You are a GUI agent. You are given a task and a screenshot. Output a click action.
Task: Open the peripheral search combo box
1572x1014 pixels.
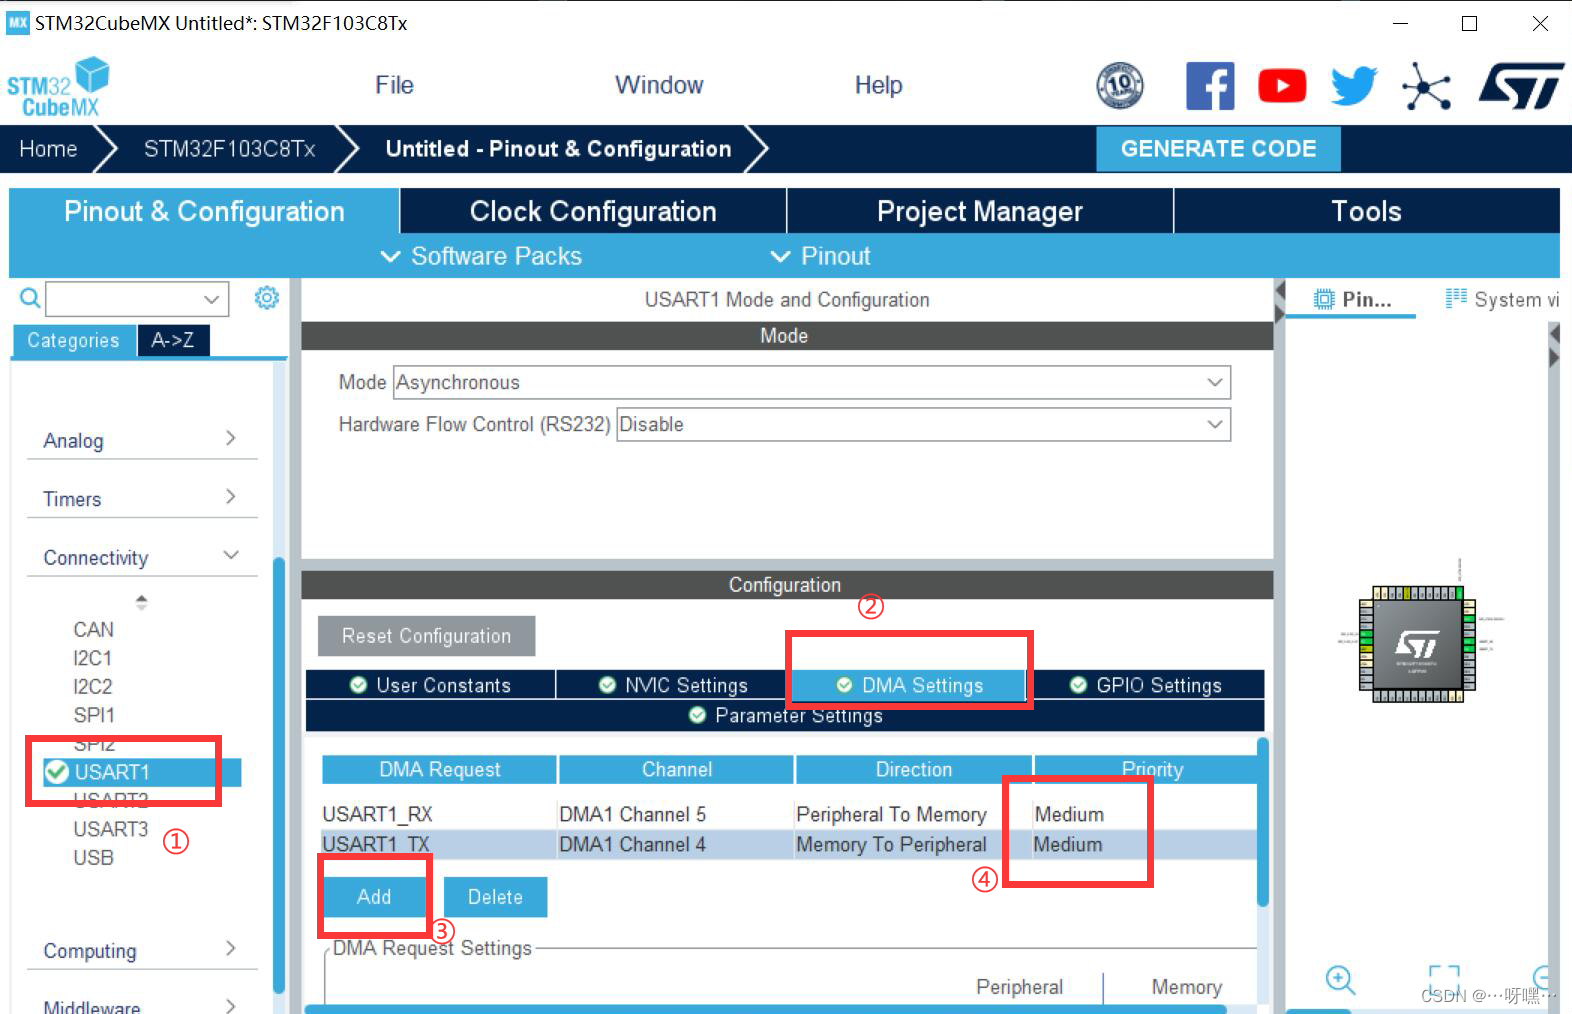(x=137, y=298)
